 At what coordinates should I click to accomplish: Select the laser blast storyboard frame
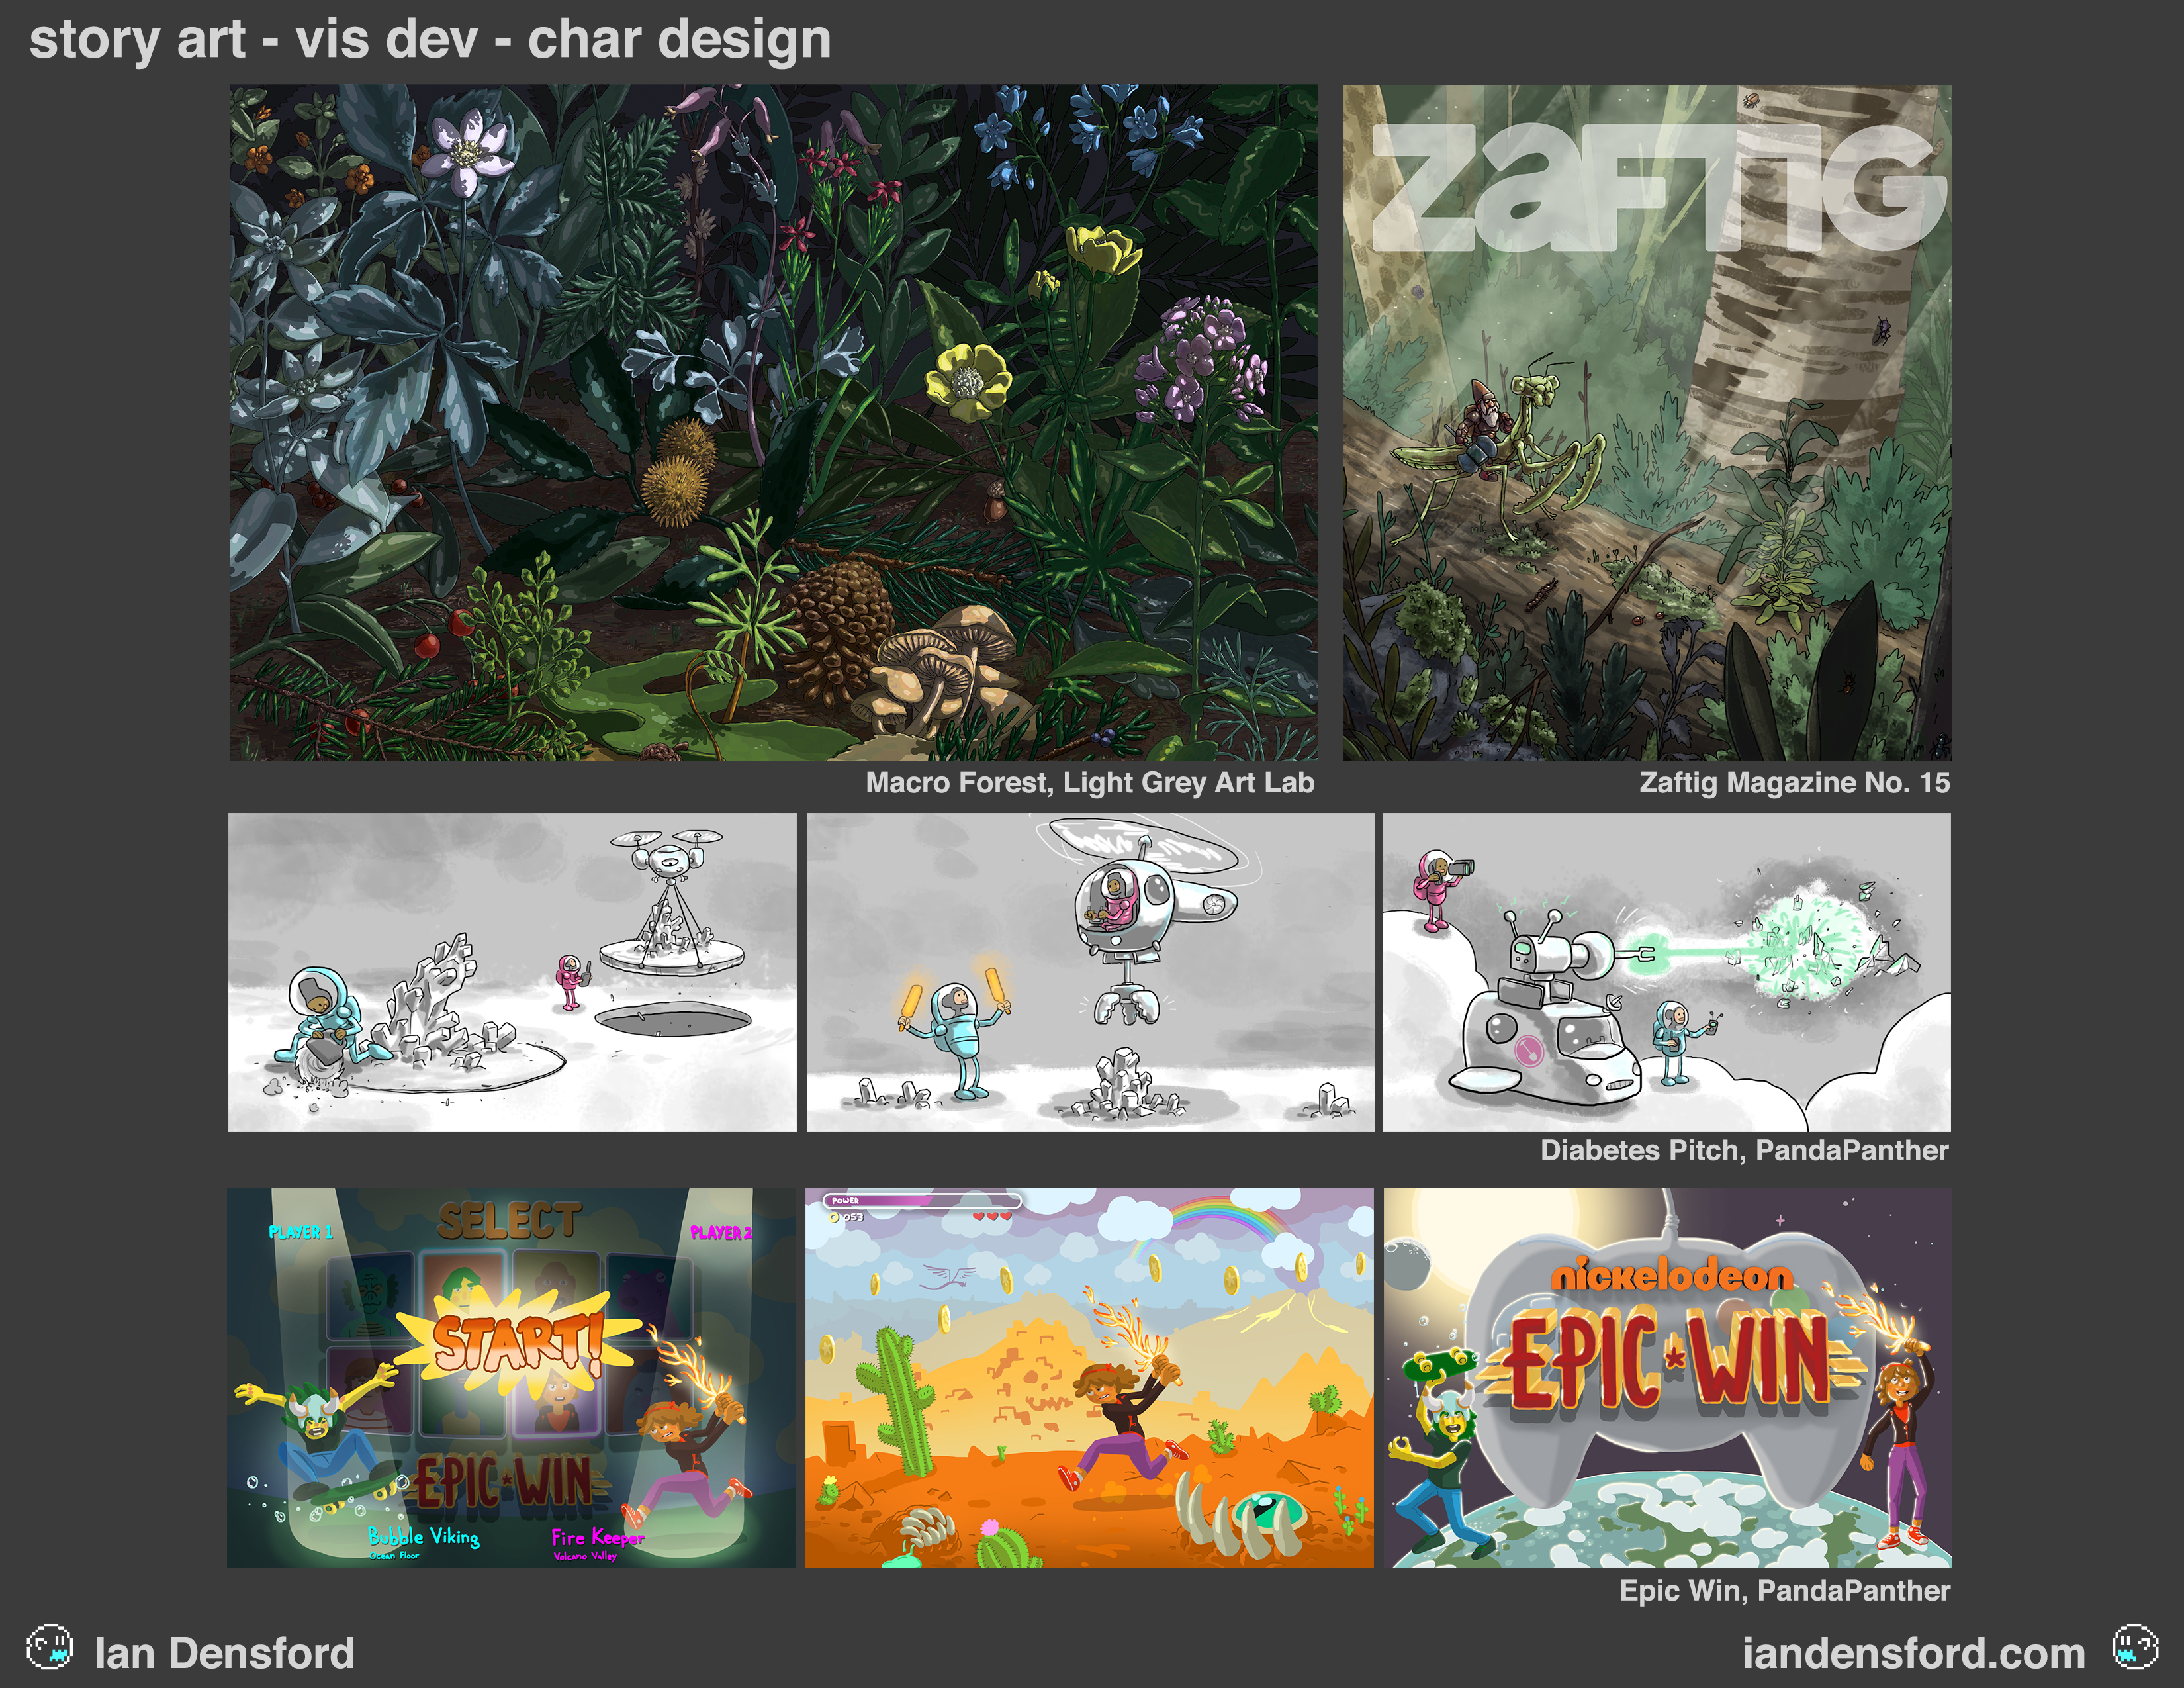1666,972
